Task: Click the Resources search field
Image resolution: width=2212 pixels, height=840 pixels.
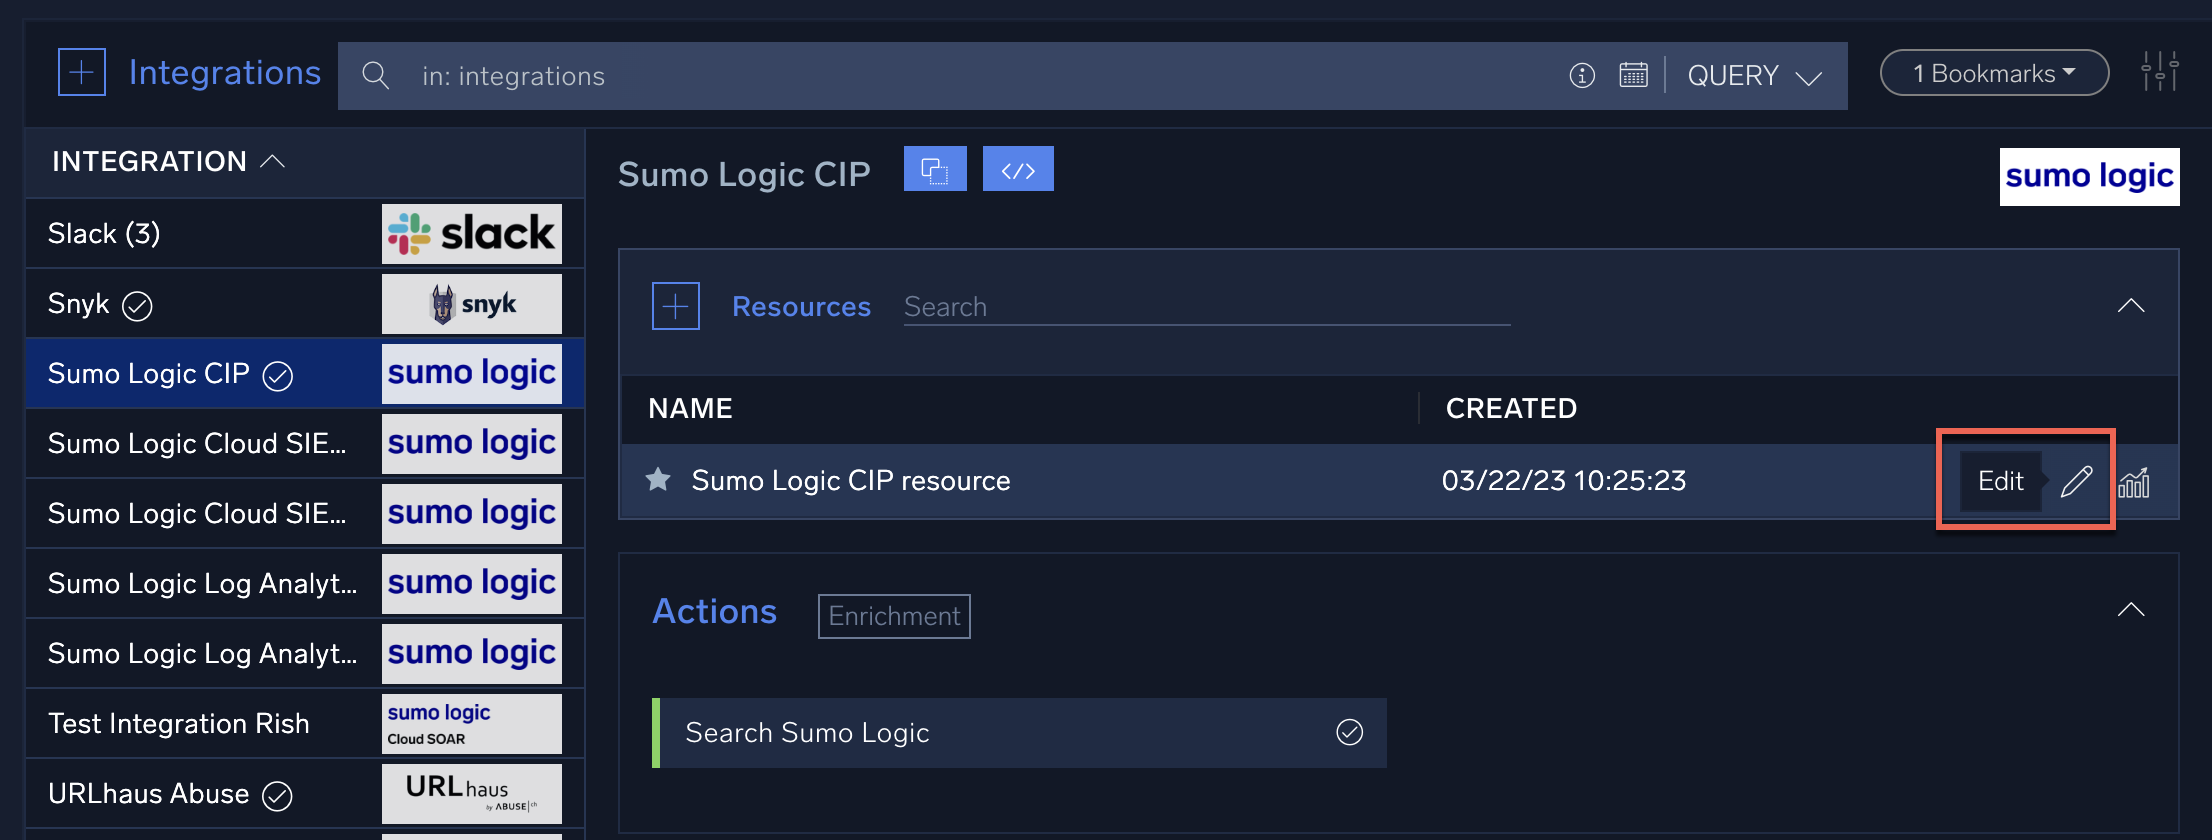Action: [1205, 307]
